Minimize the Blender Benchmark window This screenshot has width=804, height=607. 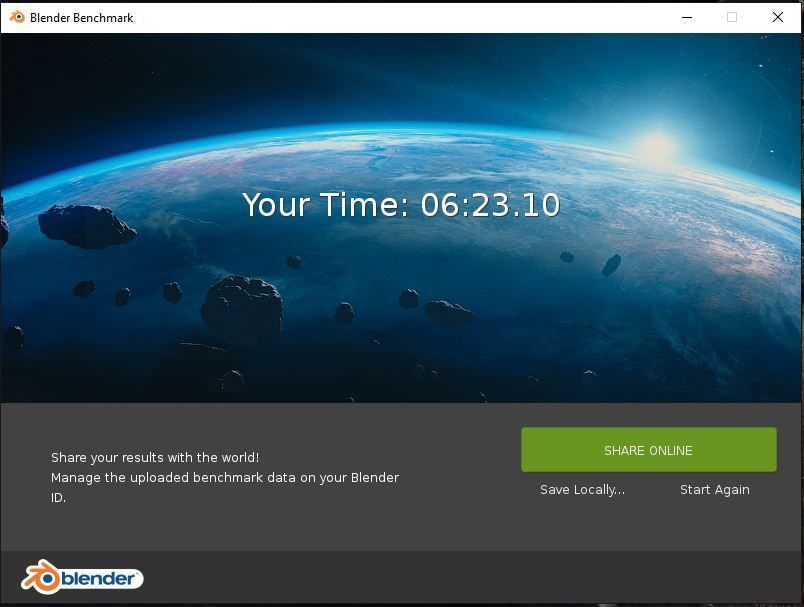pyautogui.click(x=687, y=17)
